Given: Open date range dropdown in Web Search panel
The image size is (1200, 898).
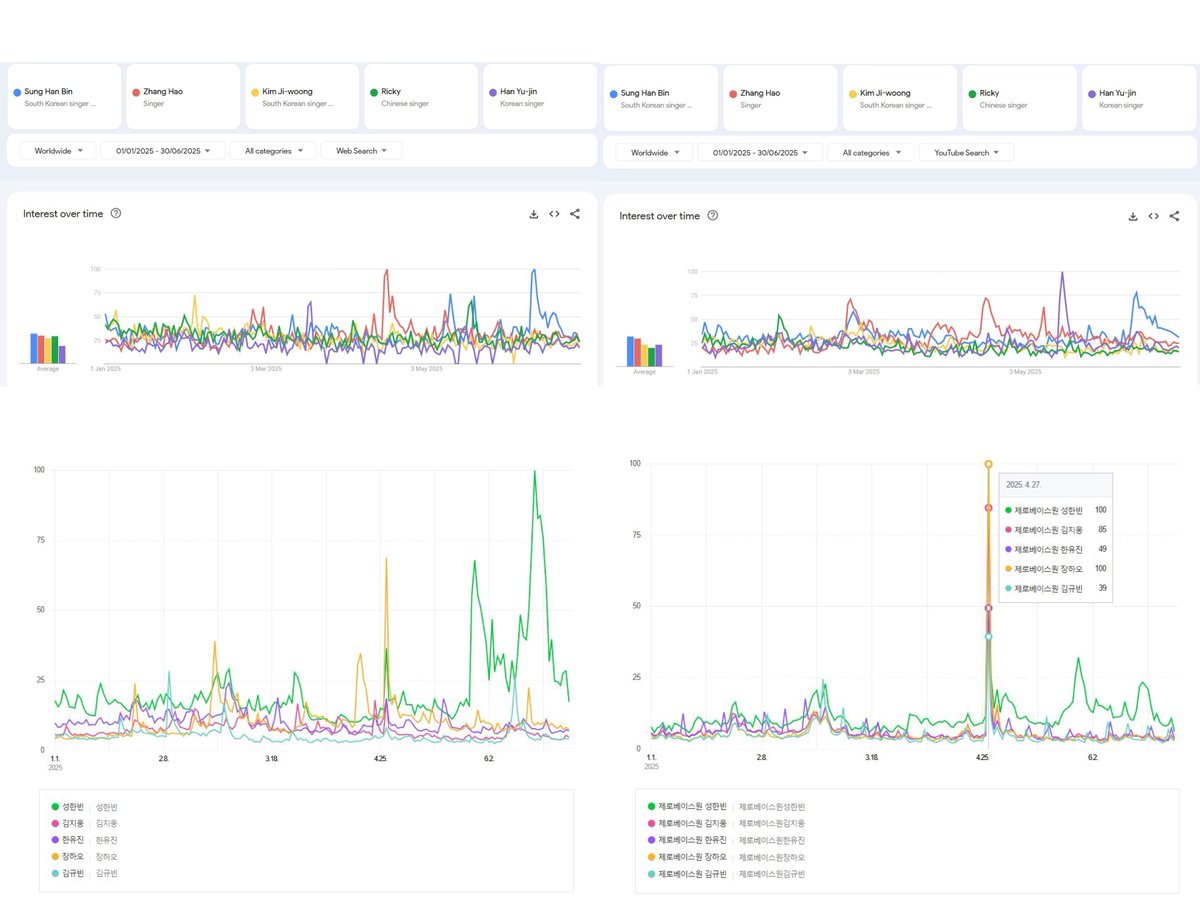Looking at the screenshot, I should pos(163,151).
